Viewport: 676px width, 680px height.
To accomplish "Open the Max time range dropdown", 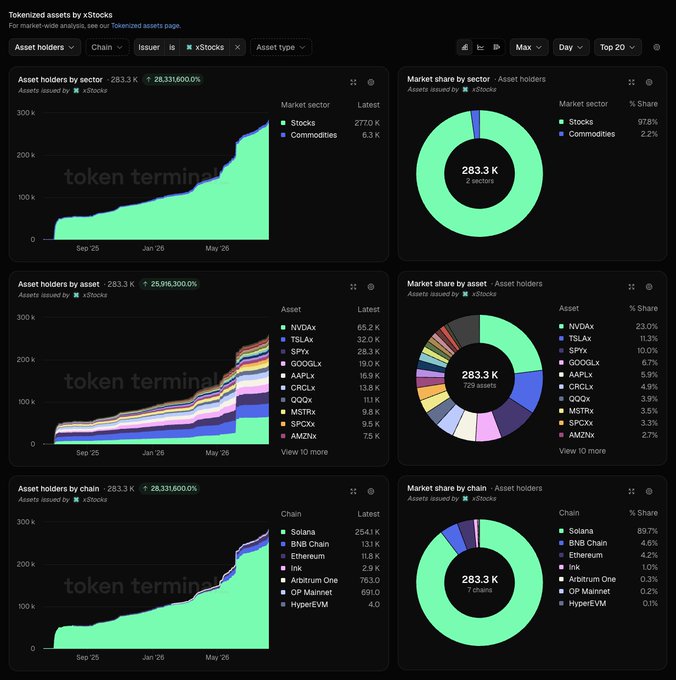I will pyautogui.click(x=529, y=47).
